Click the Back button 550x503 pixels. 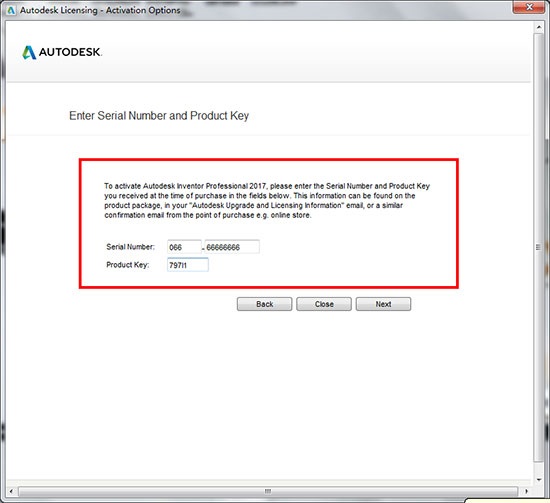[x=264, y=304]
